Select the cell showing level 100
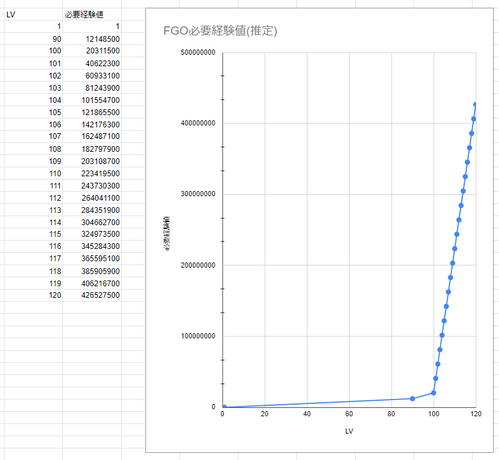This screenshot has width=499, height=460. pyautogui.click(x=33, y=51)
